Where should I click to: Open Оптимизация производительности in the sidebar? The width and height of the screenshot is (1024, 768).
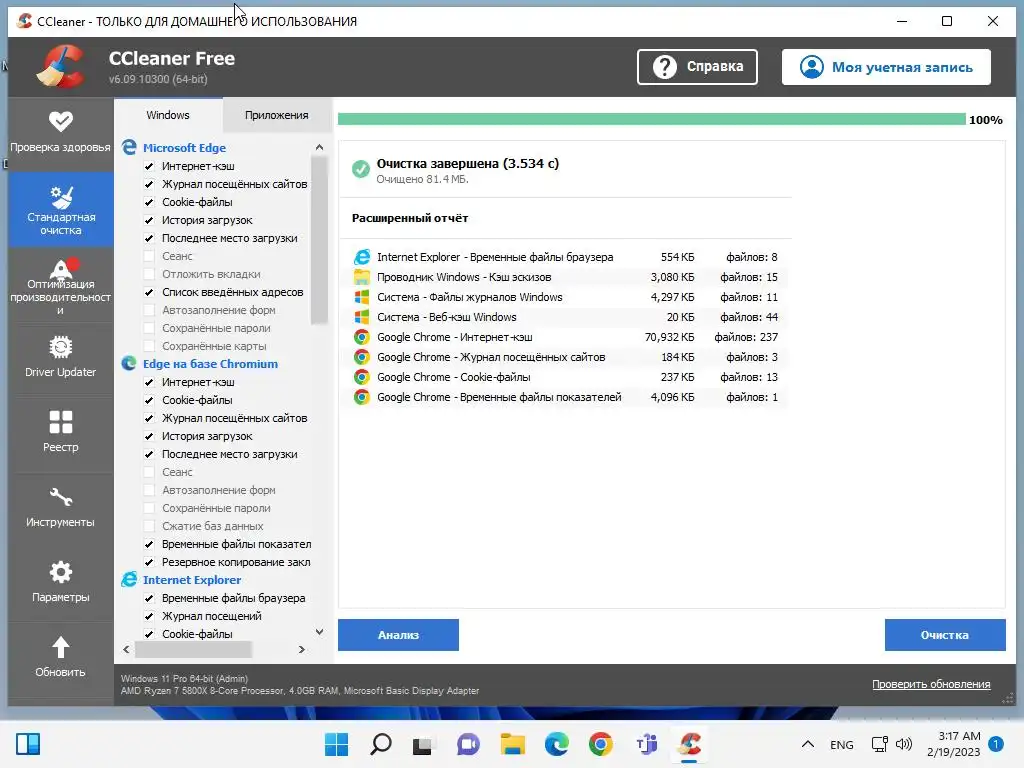click(60, 285)
